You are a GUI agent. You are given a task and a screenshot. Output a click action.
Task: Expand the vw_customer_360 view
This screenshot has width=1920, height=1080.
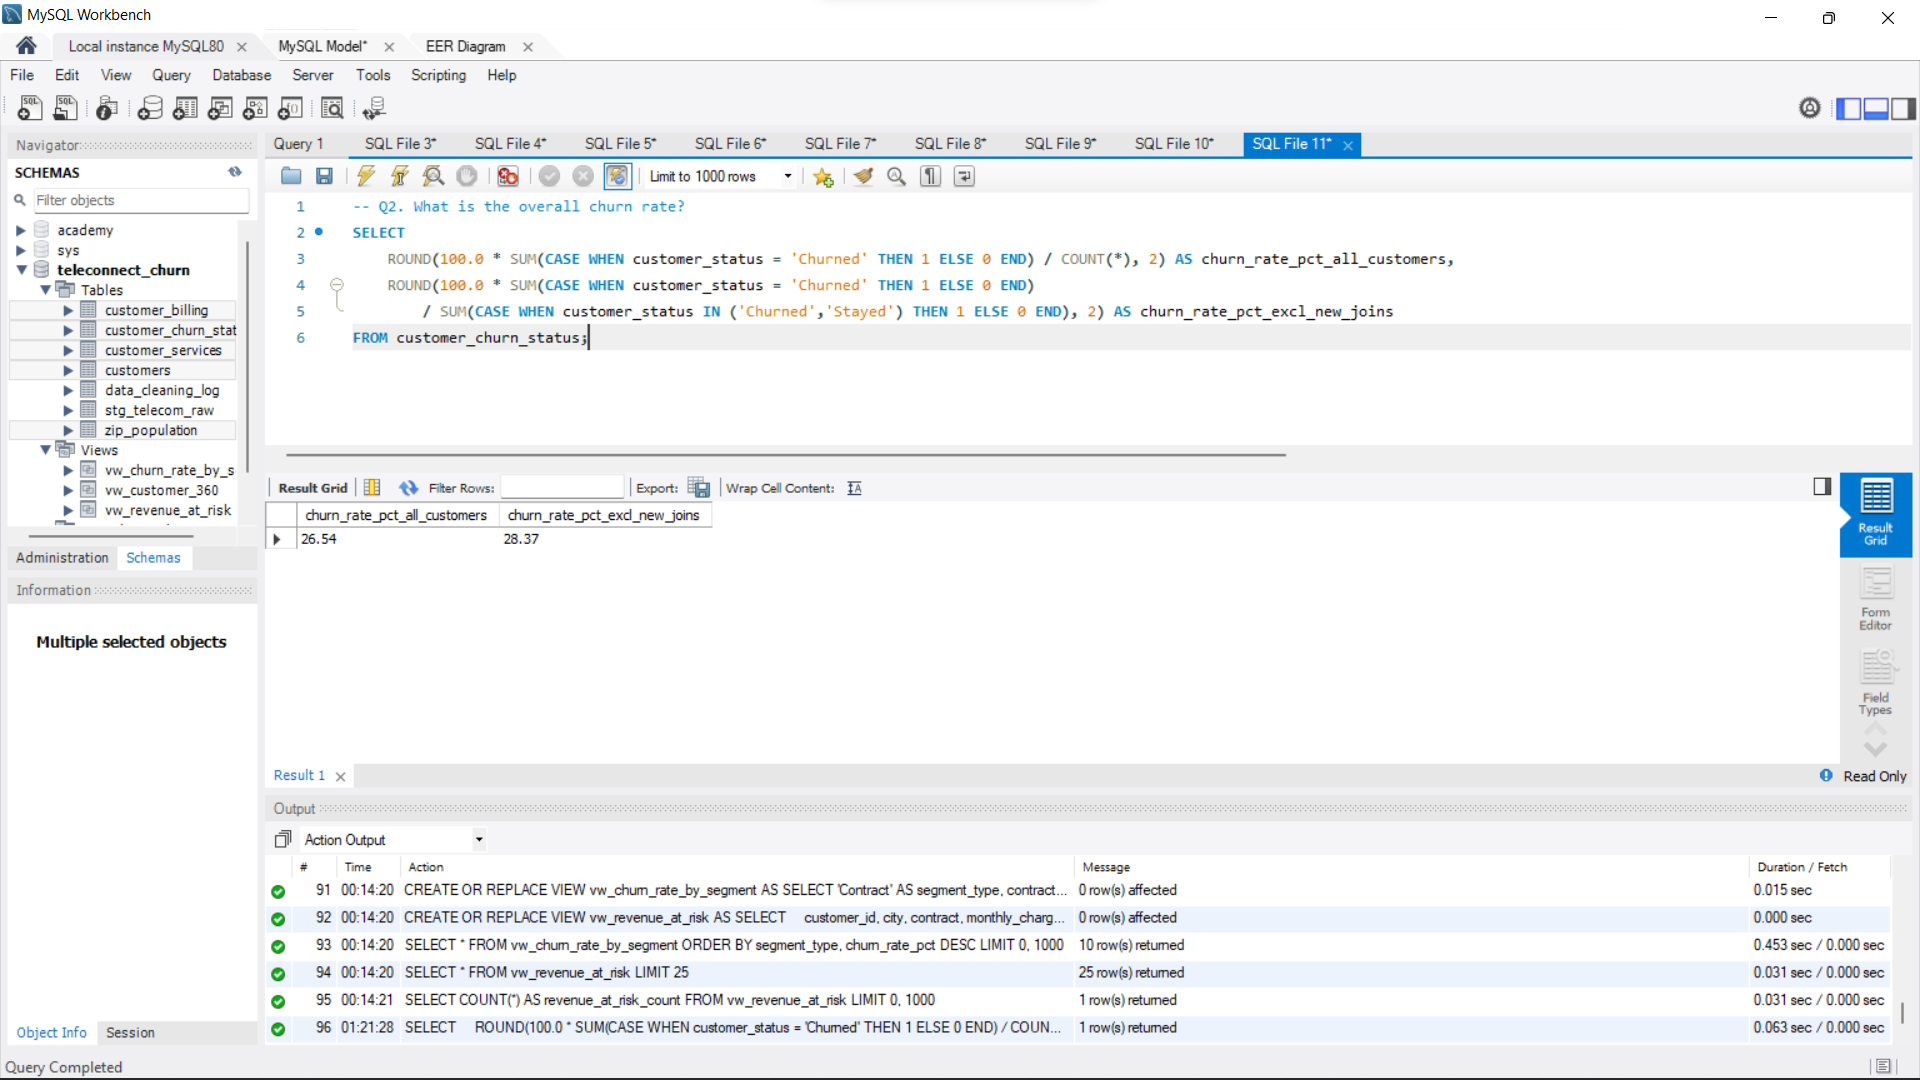68,490
